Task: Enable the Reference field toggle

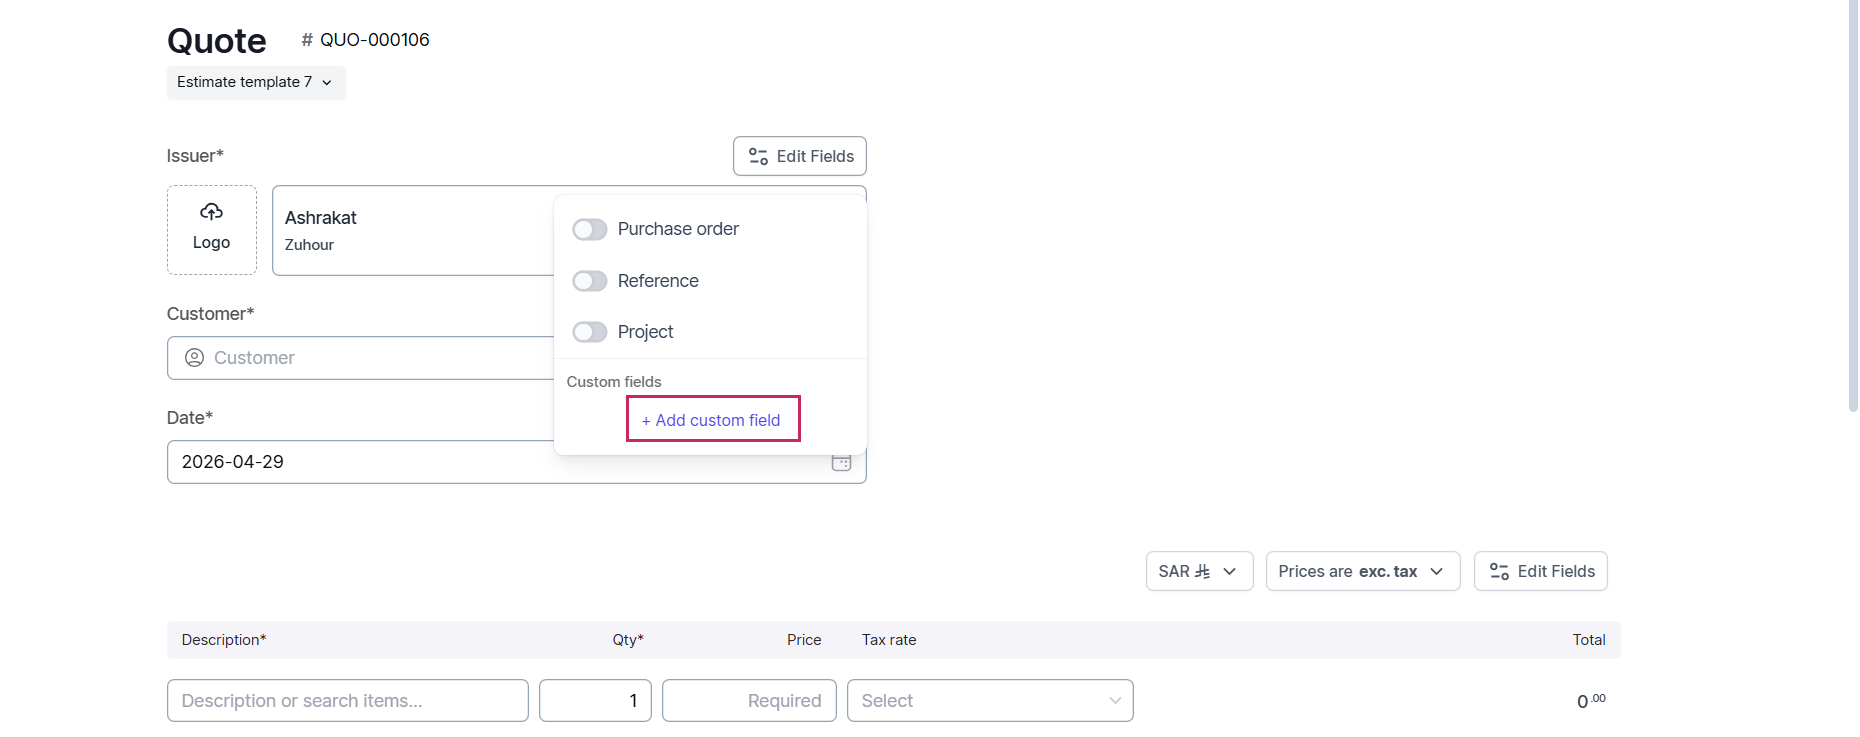Action: click(x=590, y=281)
